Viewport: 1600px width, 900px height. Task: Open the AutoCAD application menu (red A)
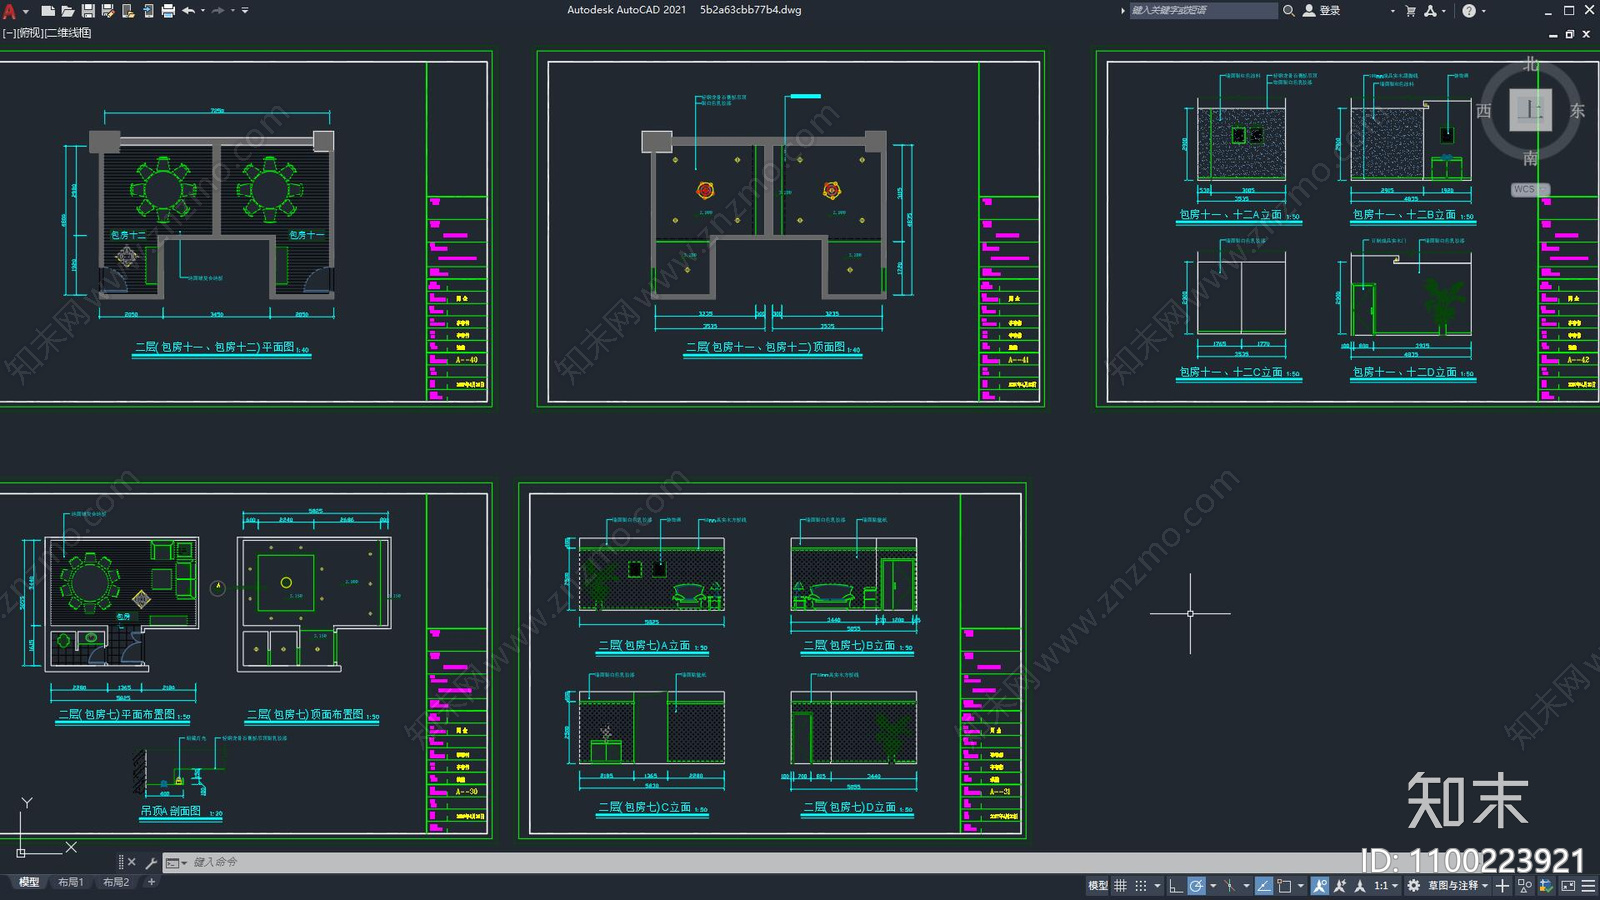[9, 11]
